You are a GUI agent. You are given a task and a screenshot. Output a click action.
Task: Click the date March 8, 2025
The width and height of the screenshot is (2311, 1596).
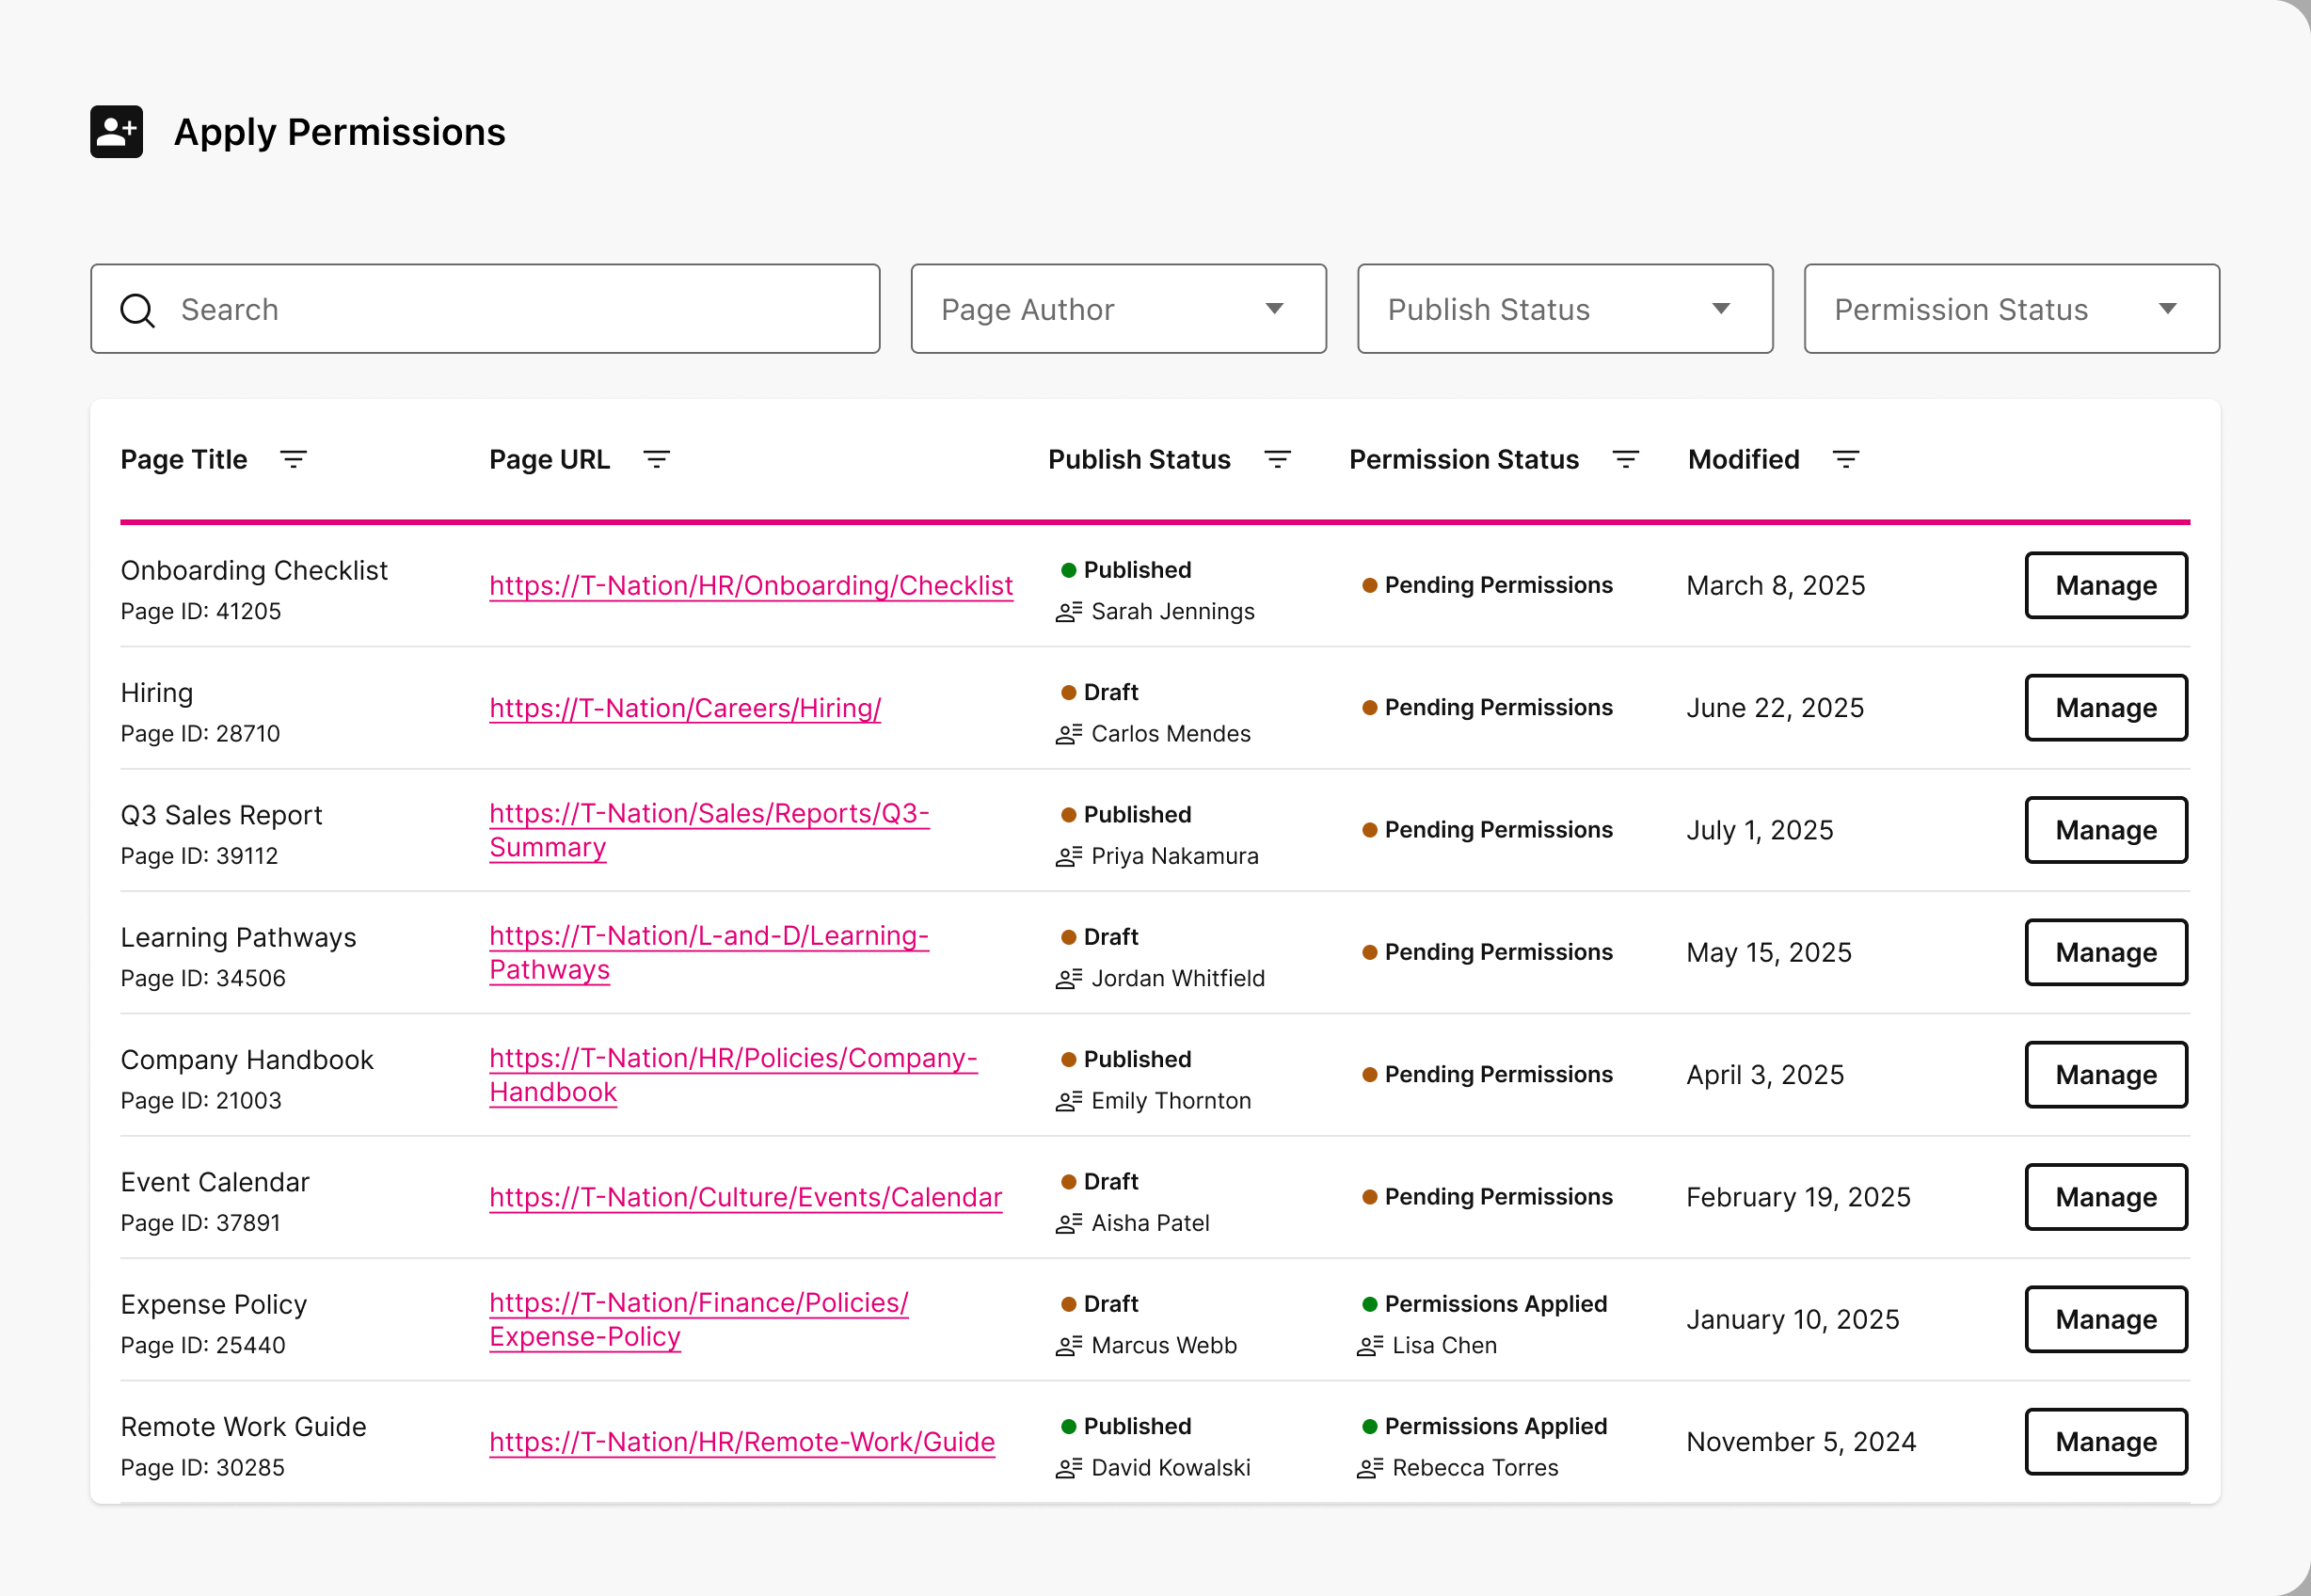click(1775, 586)
